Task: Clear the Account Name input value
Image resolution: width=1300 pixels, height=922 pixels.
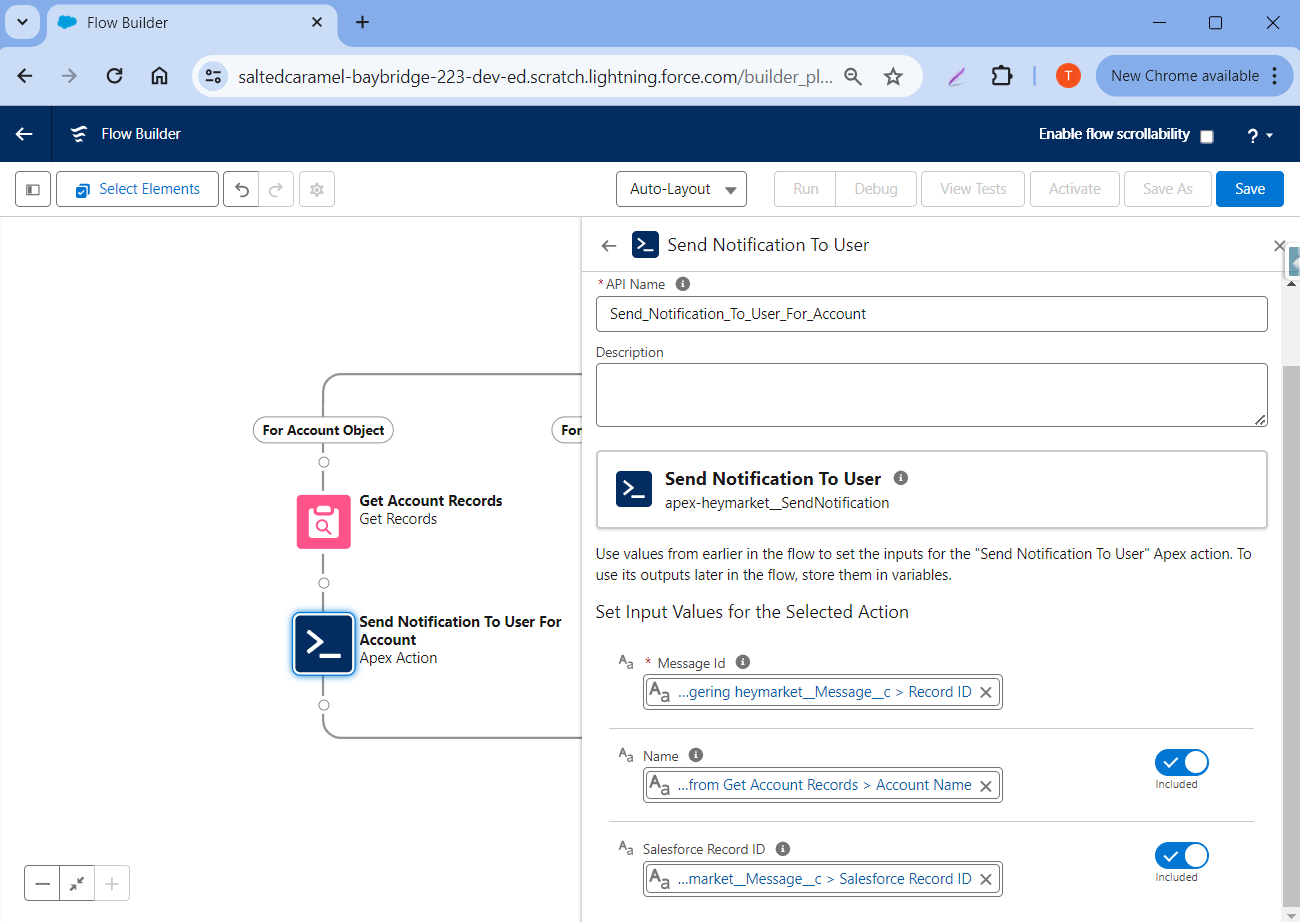Action: tap(986, 785)
